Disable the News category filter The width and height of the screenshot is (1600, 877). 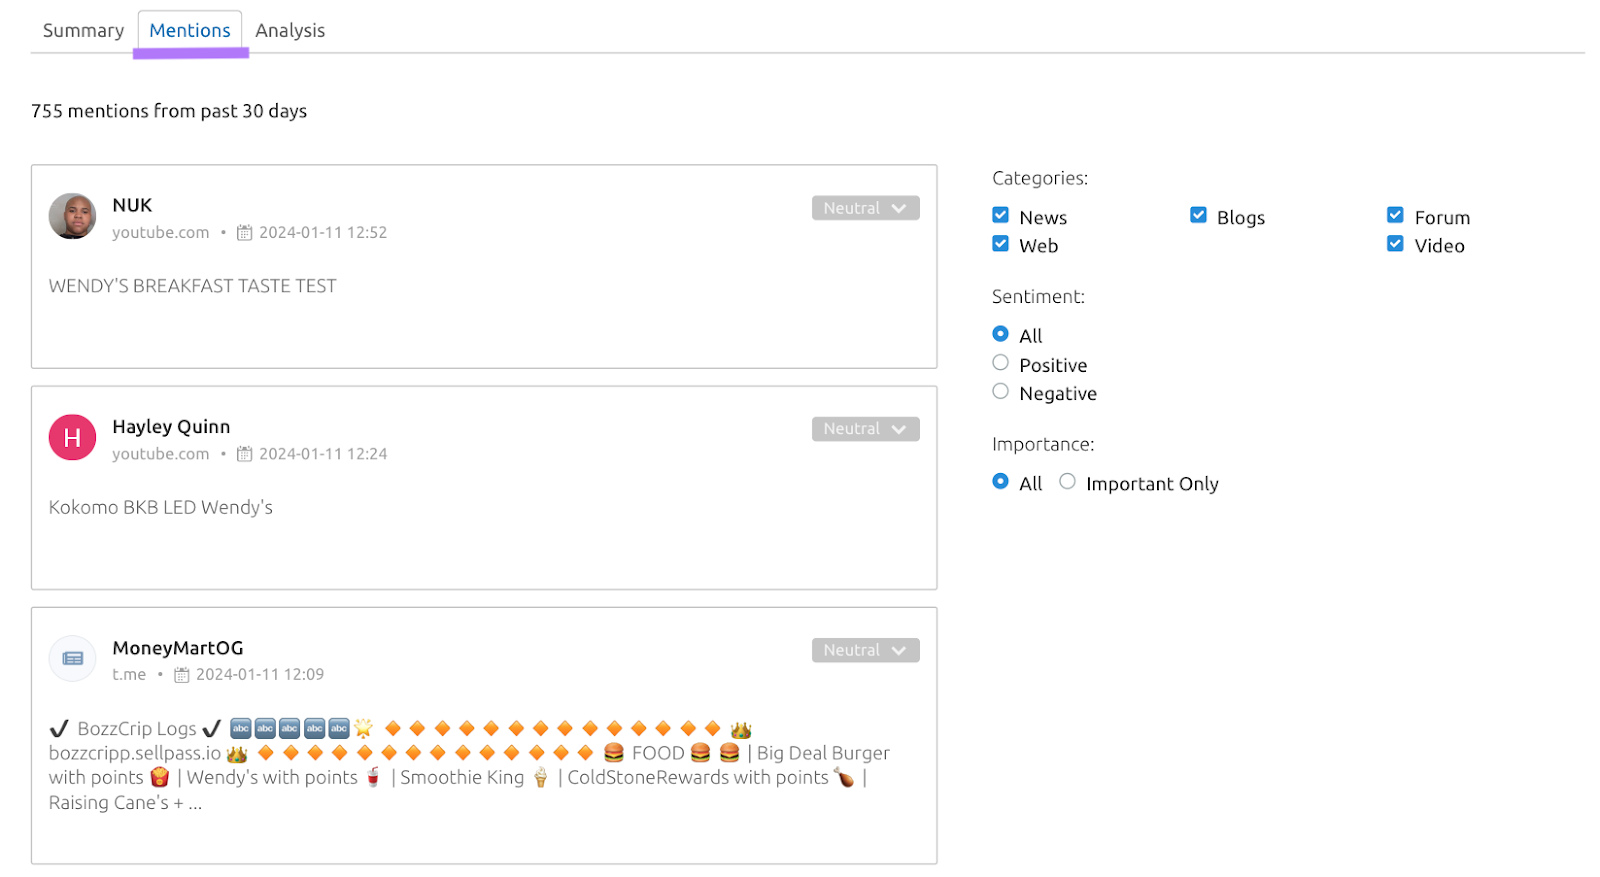tap(1000, 214)
